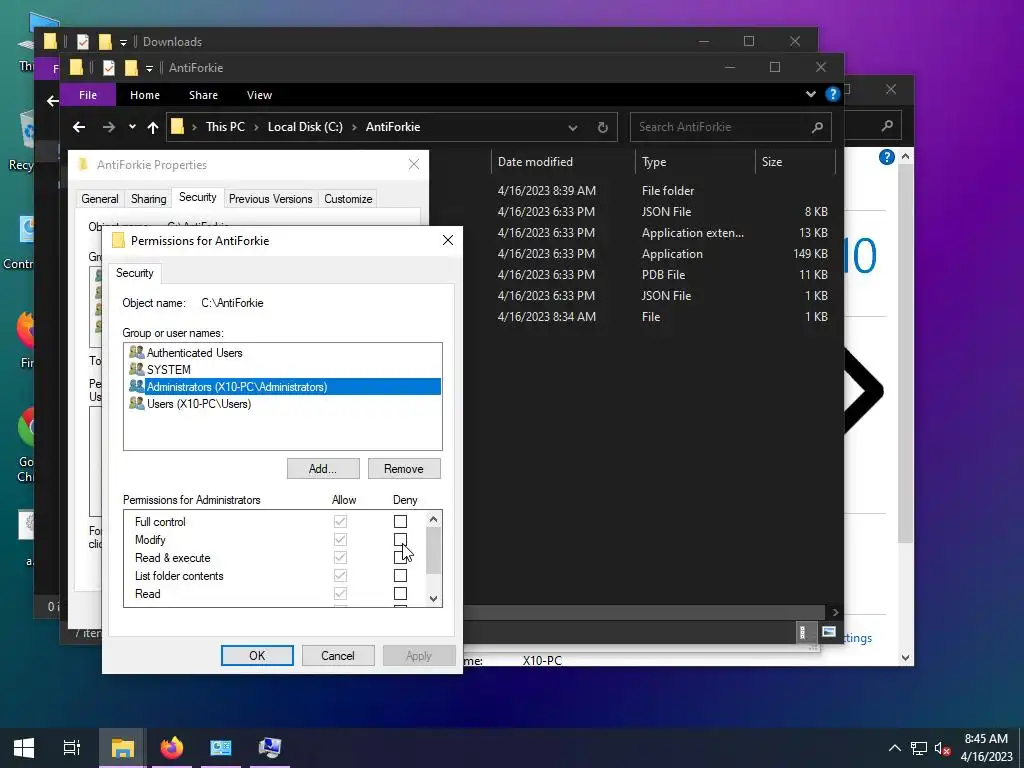Click File Explorer on the taskbar
The width and height of the screenshot is (1024, 768).
click(x=122, y=748)
